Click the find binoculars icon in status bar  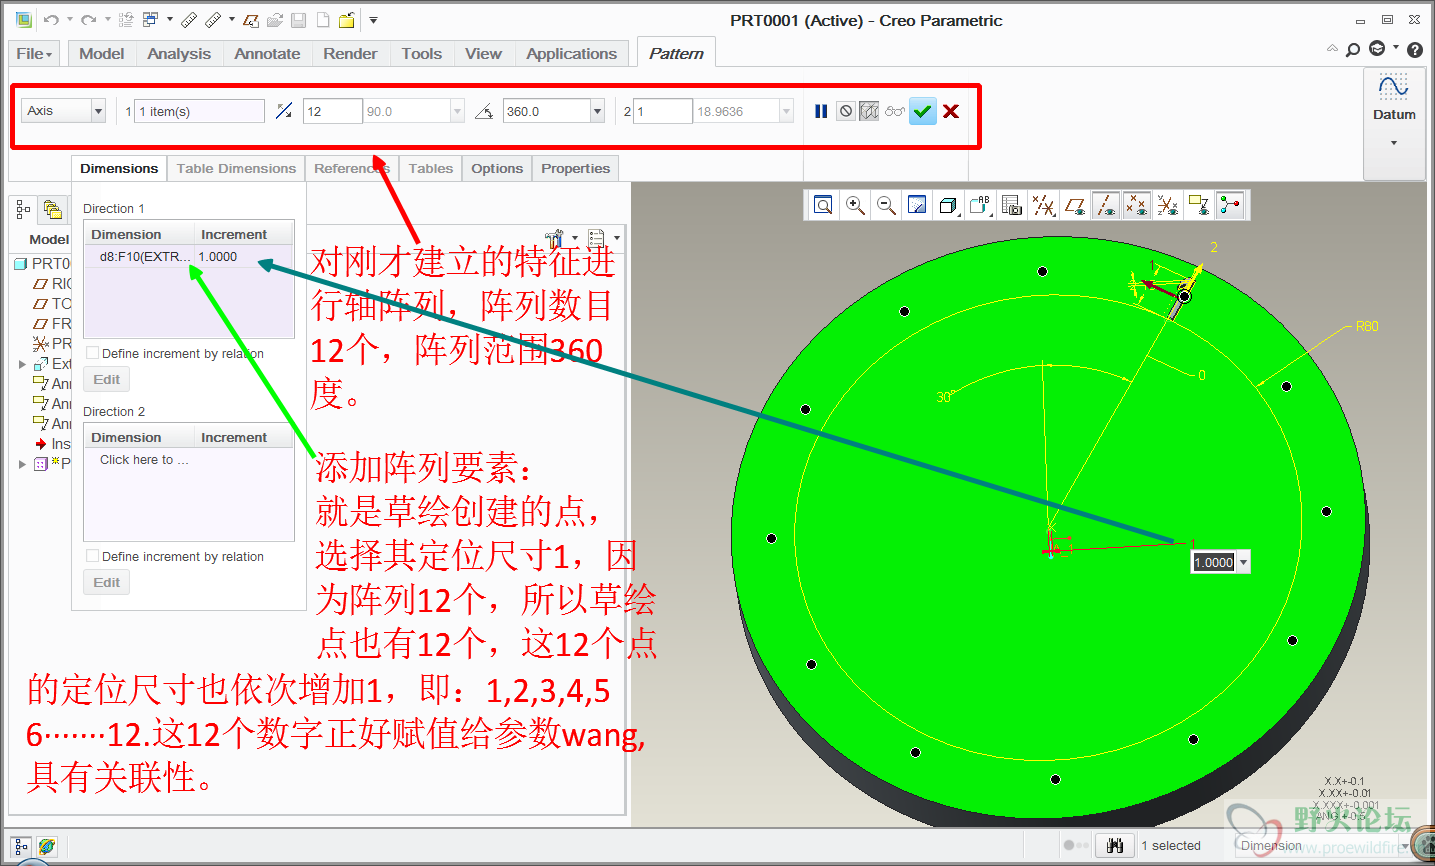pyautogui.click(x=1115, y=846)
